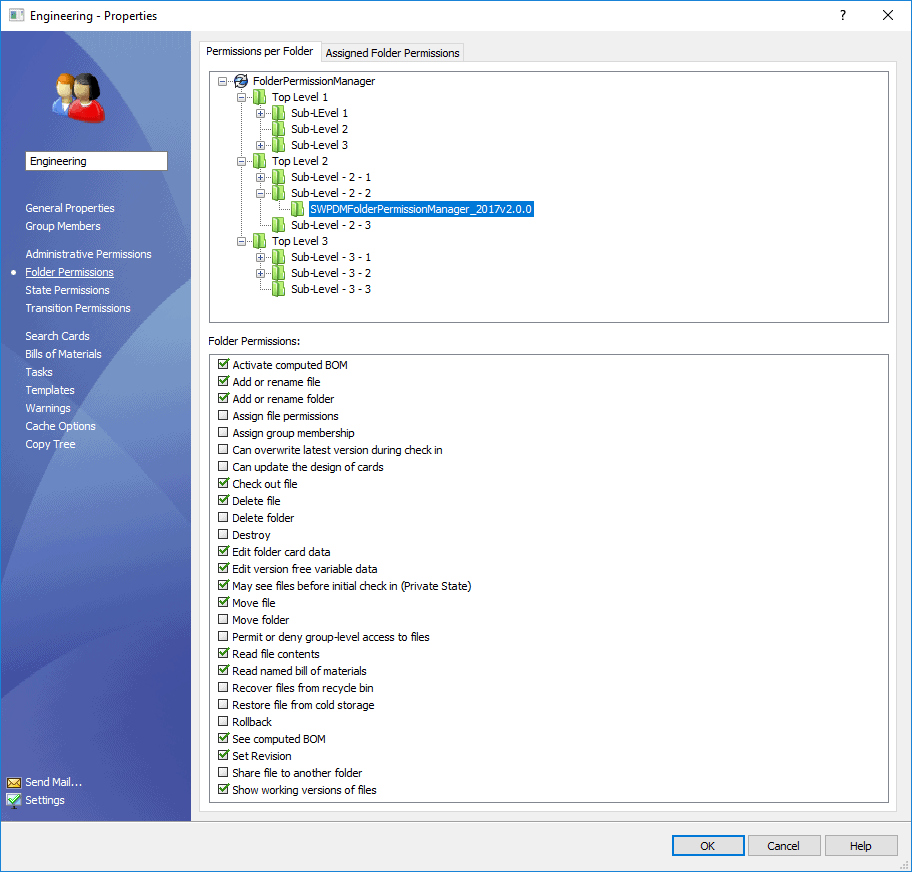Open Copy Tree link
Screen dimensions: 912x872
coord(51,444)
